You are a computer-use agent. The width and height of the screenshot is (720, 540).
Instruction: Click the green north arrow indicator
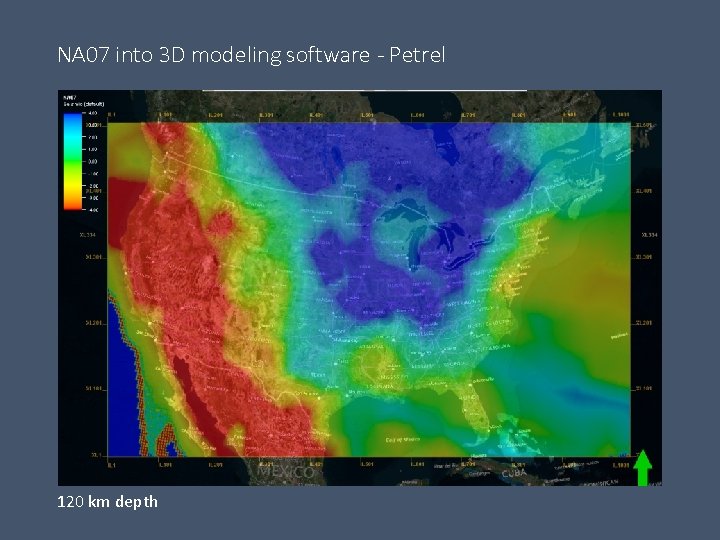pos(642,467)
